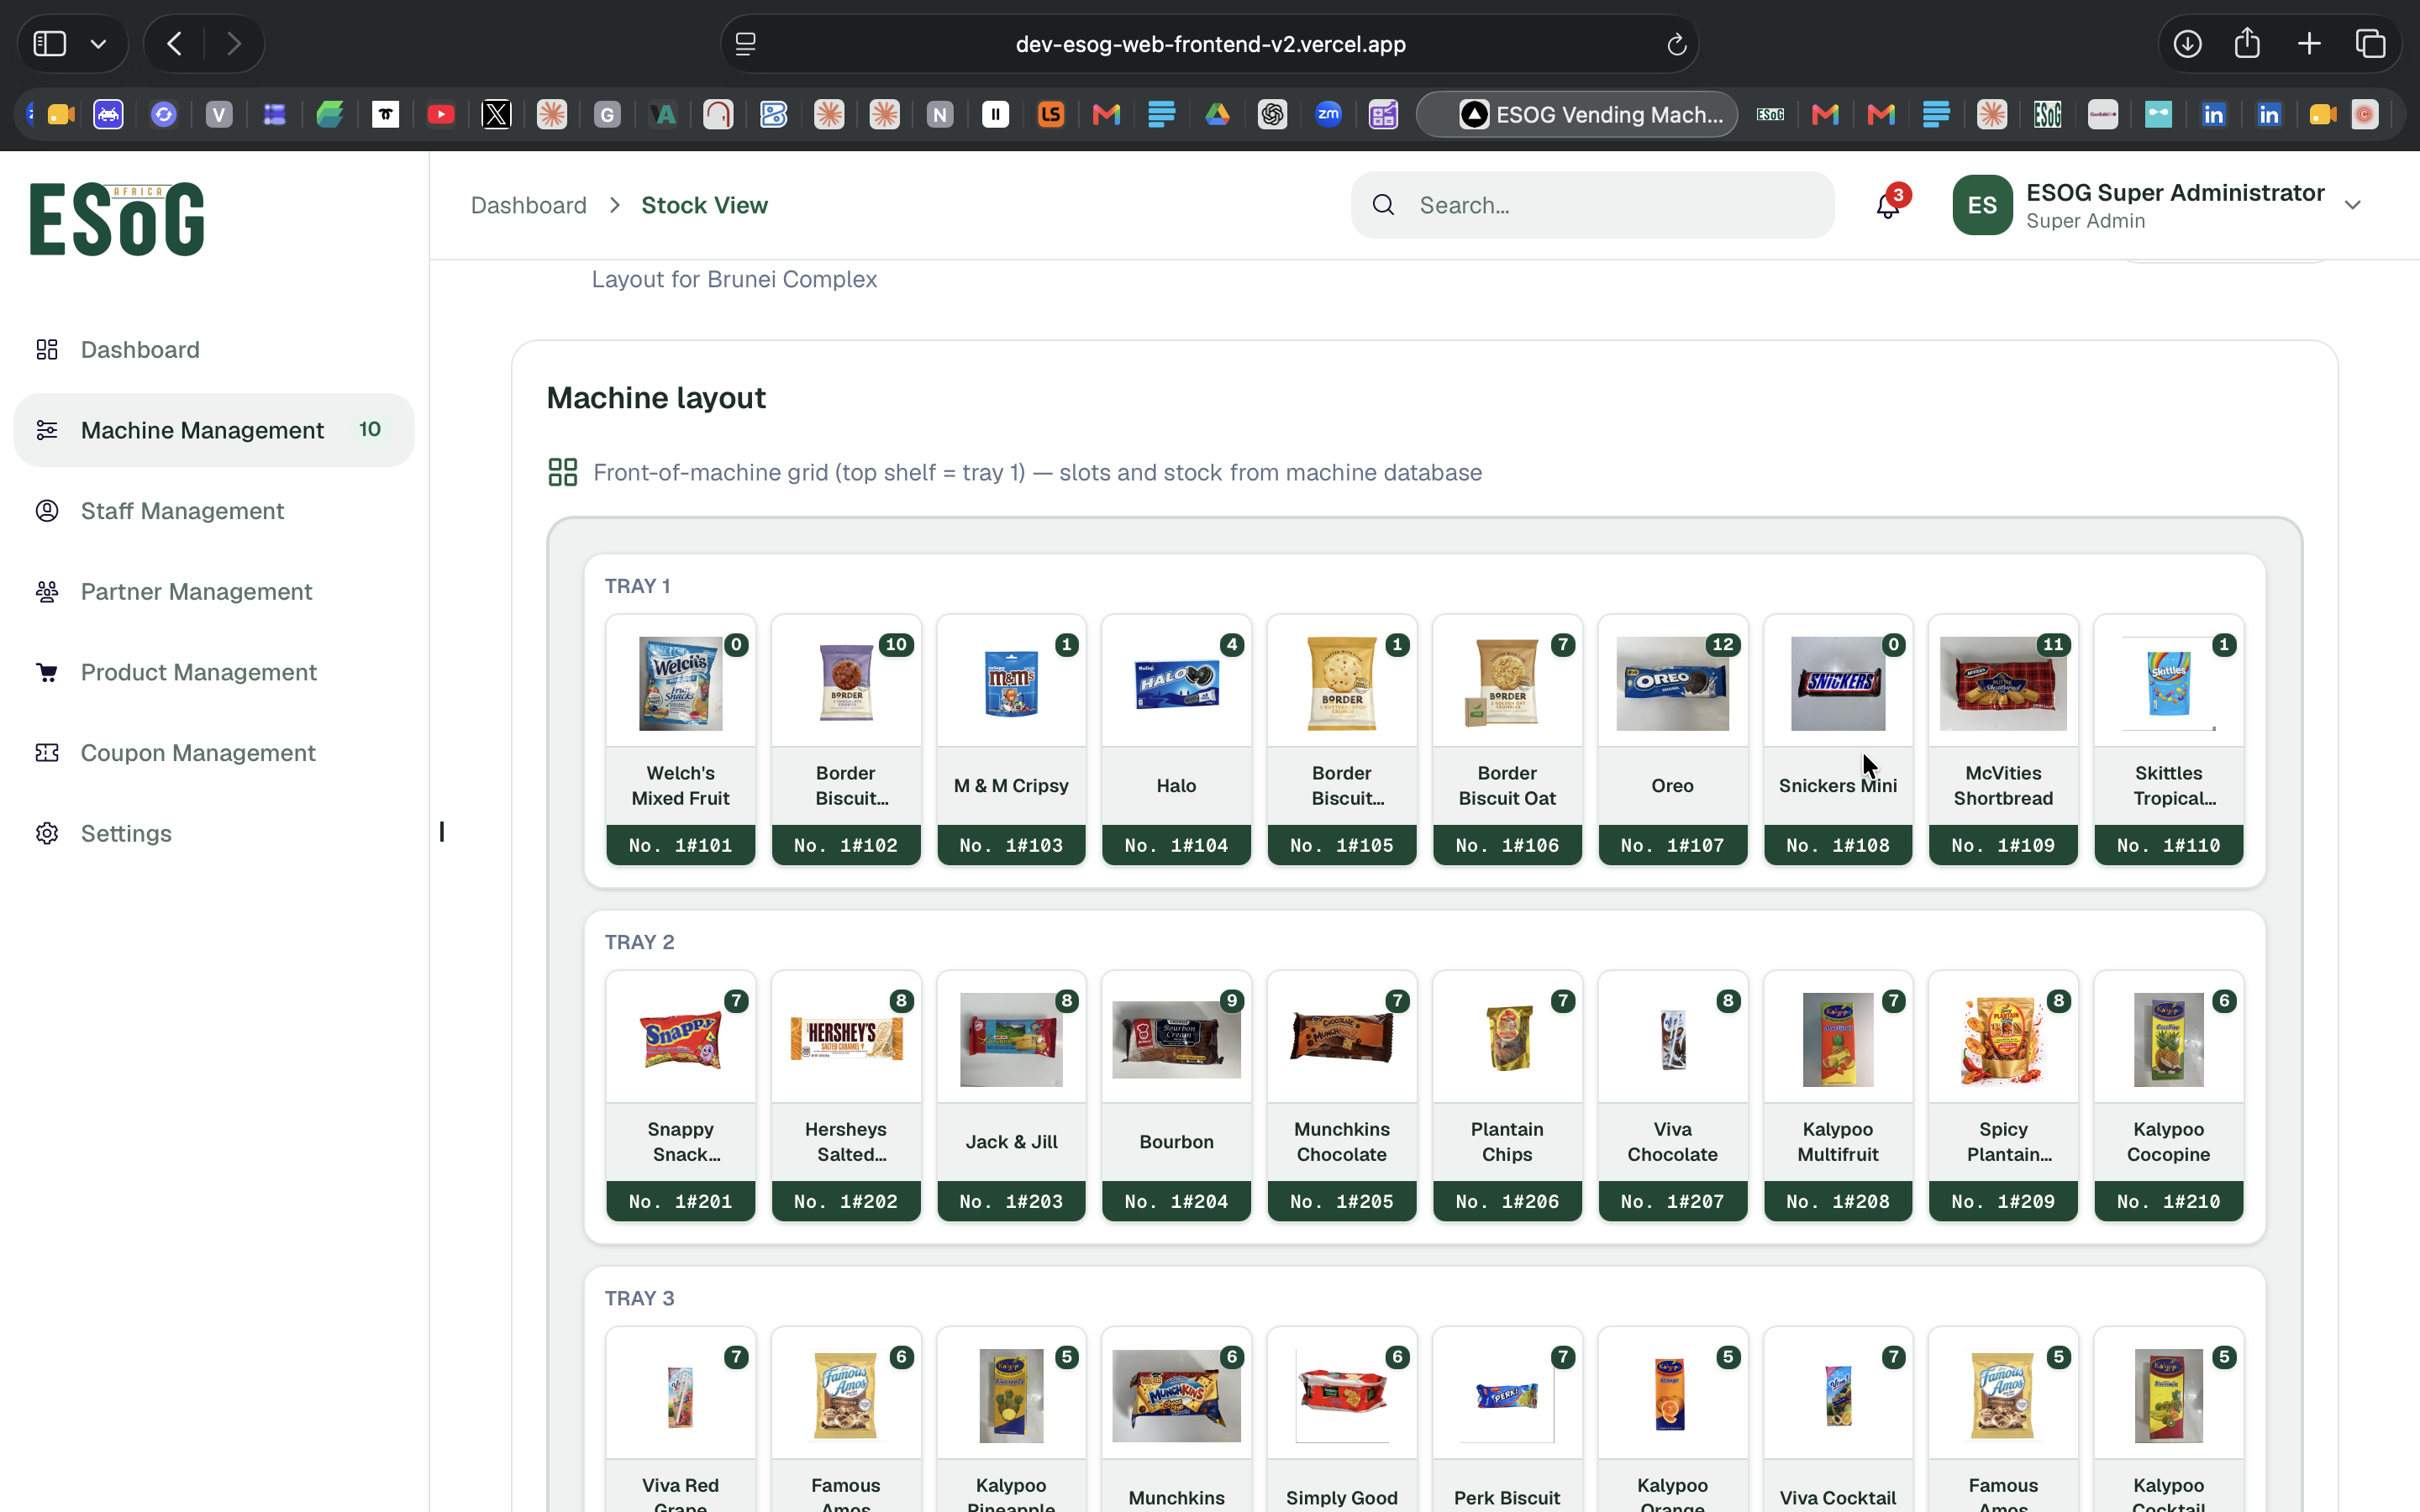The image size is (2420, 1512).
Task: Select the McVities Shortbread product image
Action: (2003, 684)
